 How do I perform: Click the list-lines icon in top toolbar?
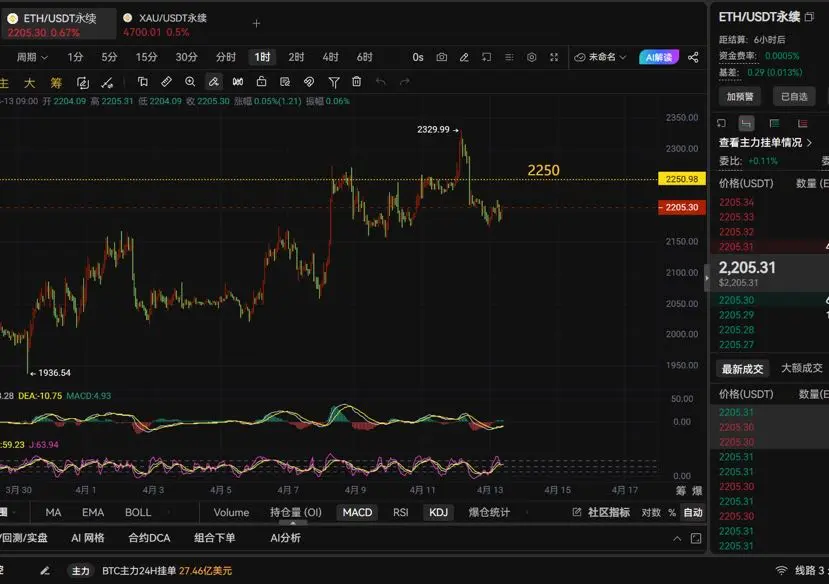(x=509, y=57)
